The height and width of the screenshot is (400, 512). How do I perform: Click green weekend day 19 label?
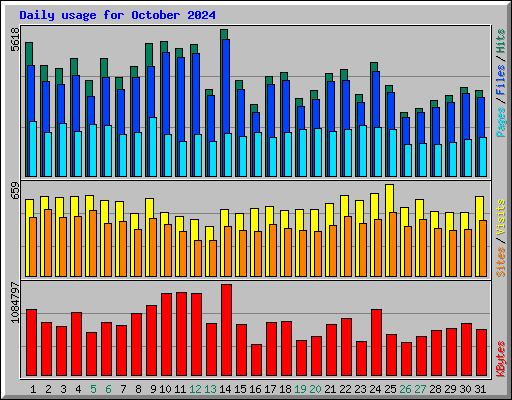click(x=300, y=389)
